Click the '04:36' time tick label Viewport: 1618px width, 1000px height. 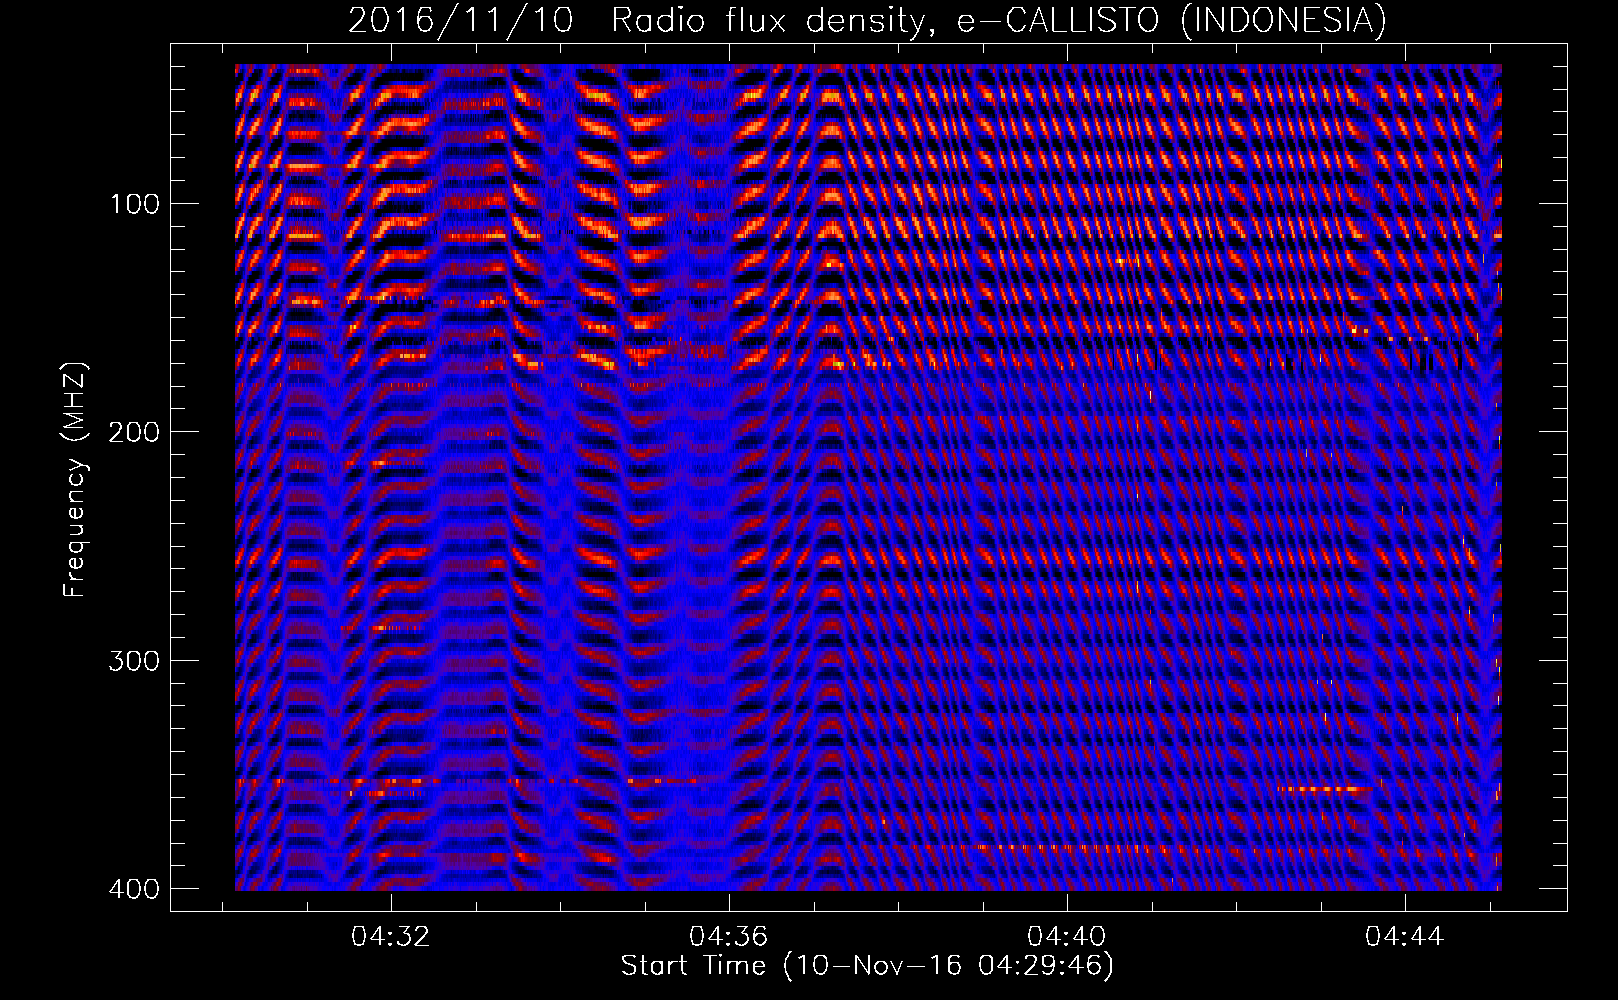pos(729,937)
